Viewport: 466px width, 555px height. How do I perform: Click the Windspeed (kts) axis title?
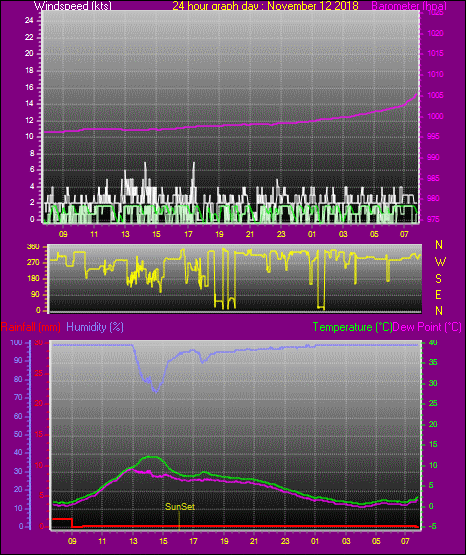pyautogui.click(x=73, y=5)
